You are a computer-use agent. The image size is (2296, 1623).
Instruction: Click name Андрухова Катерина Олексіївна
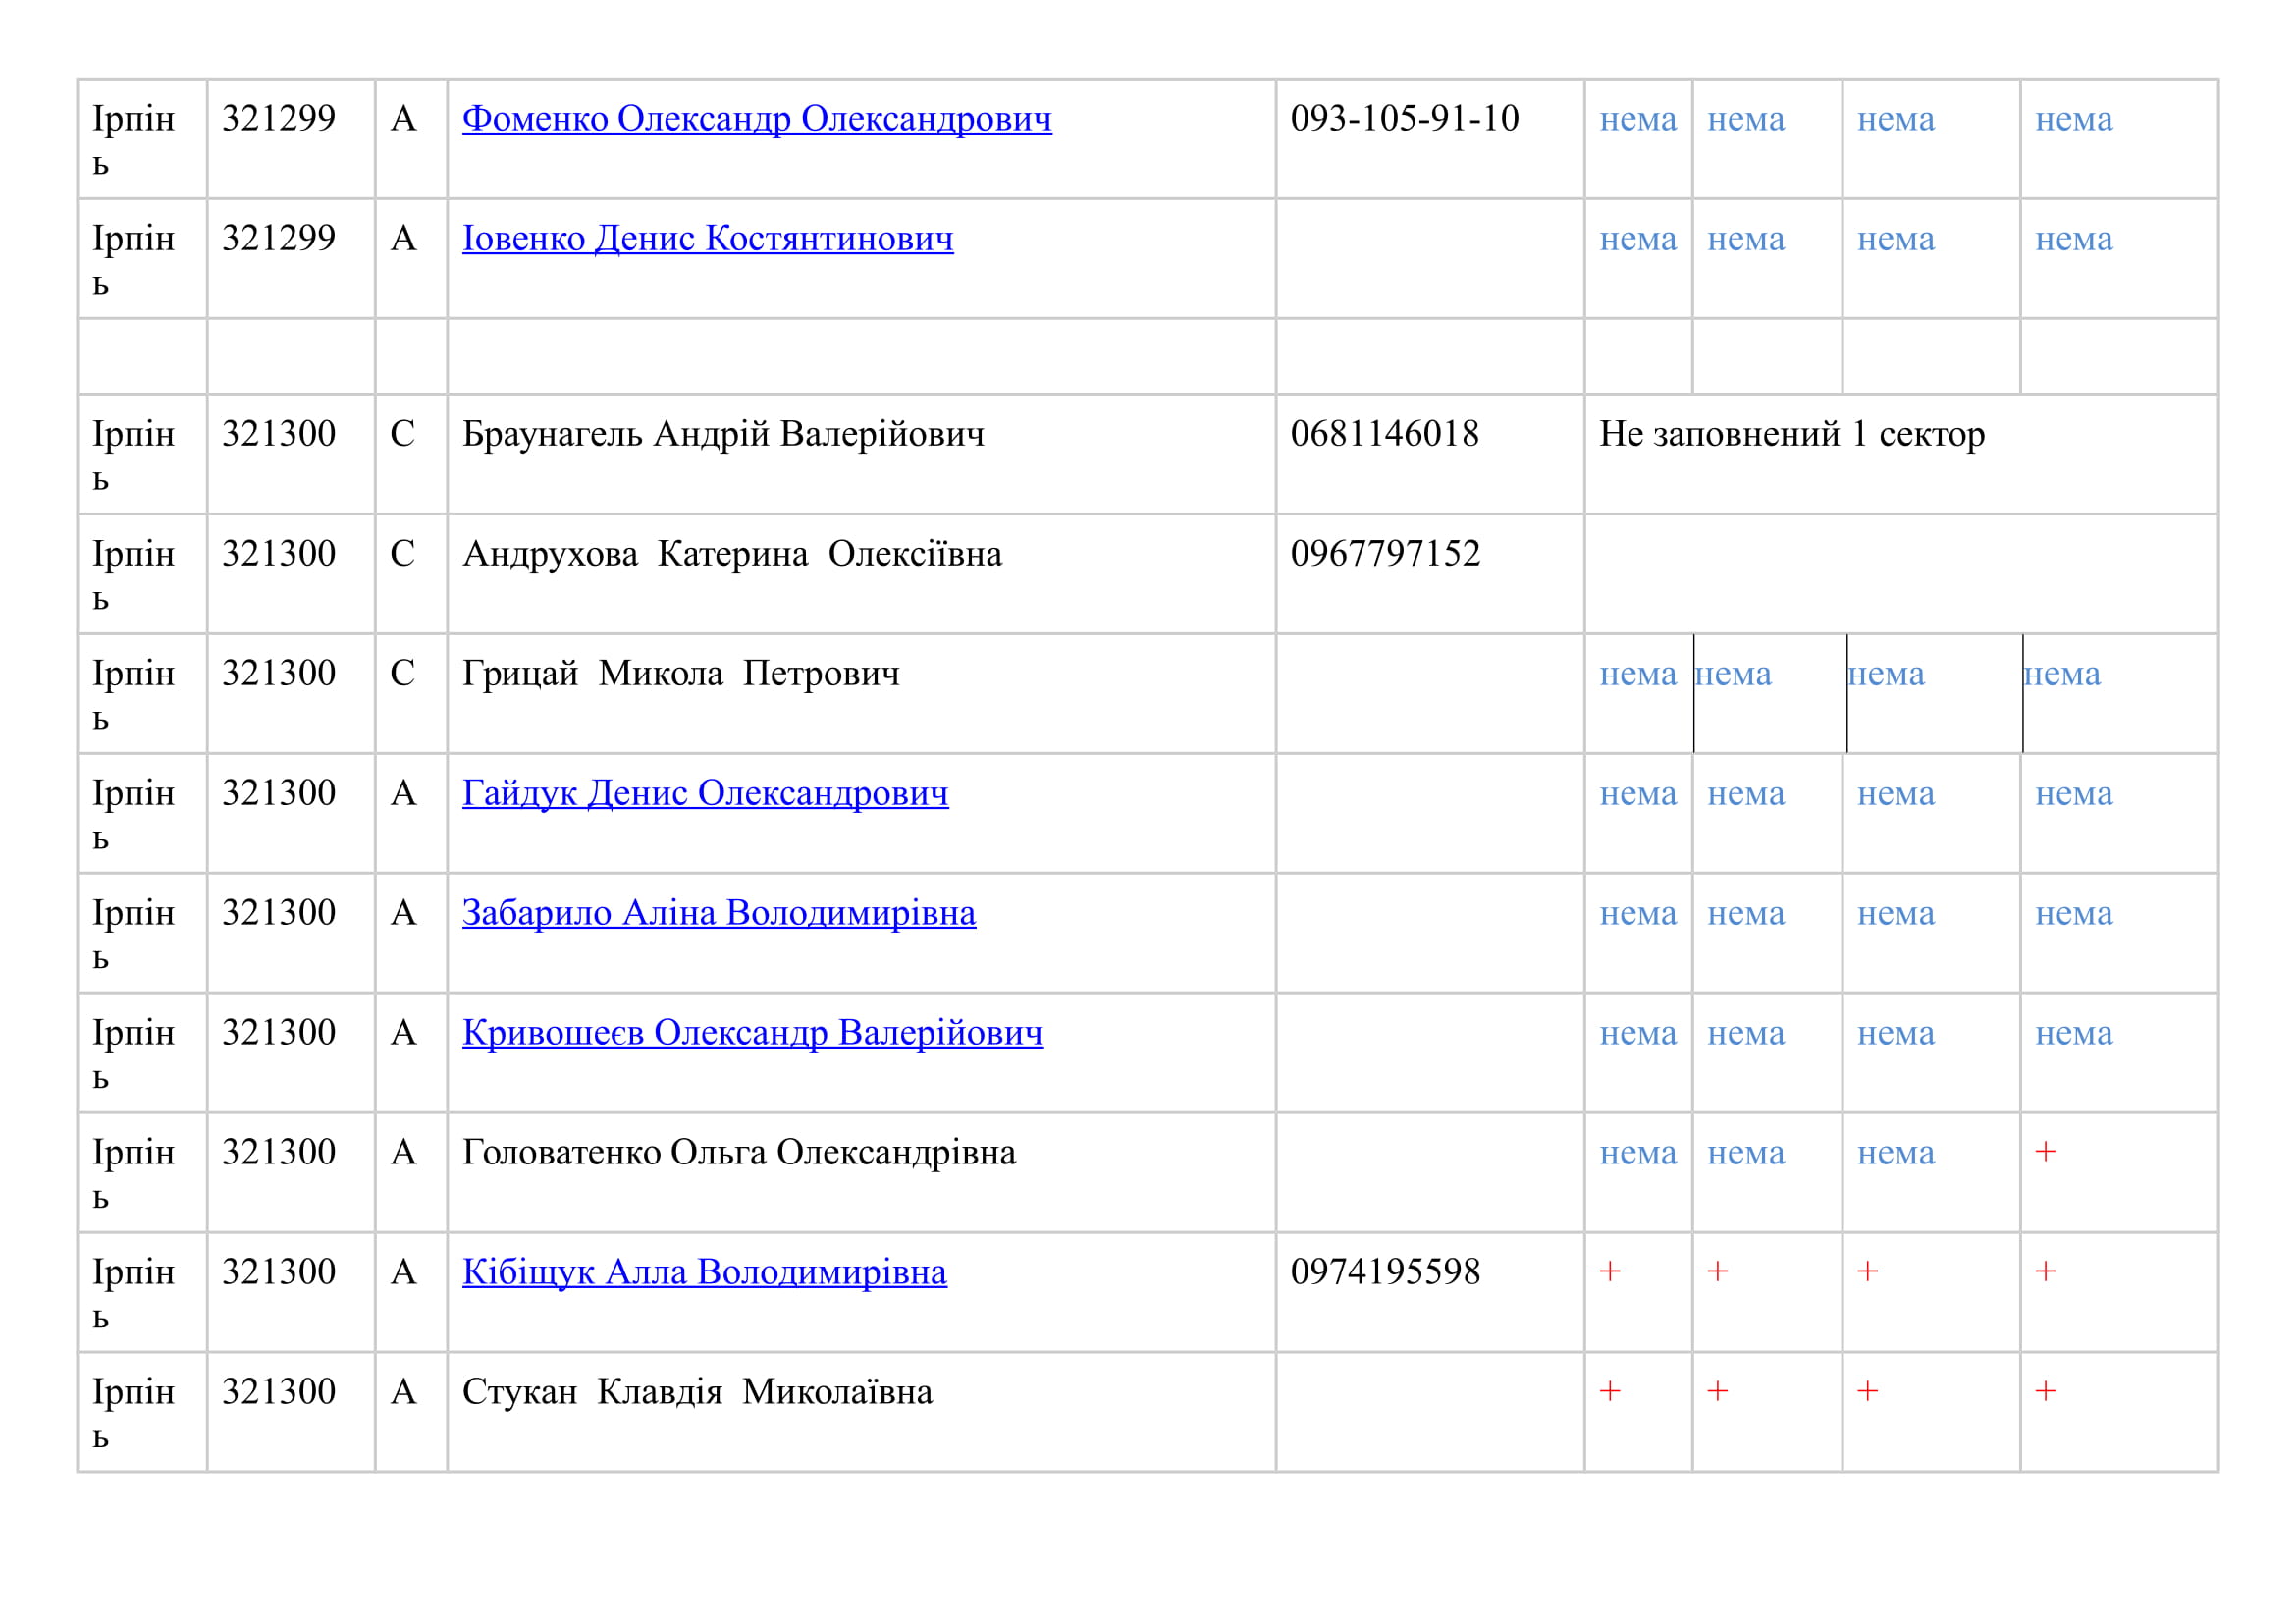732,554
